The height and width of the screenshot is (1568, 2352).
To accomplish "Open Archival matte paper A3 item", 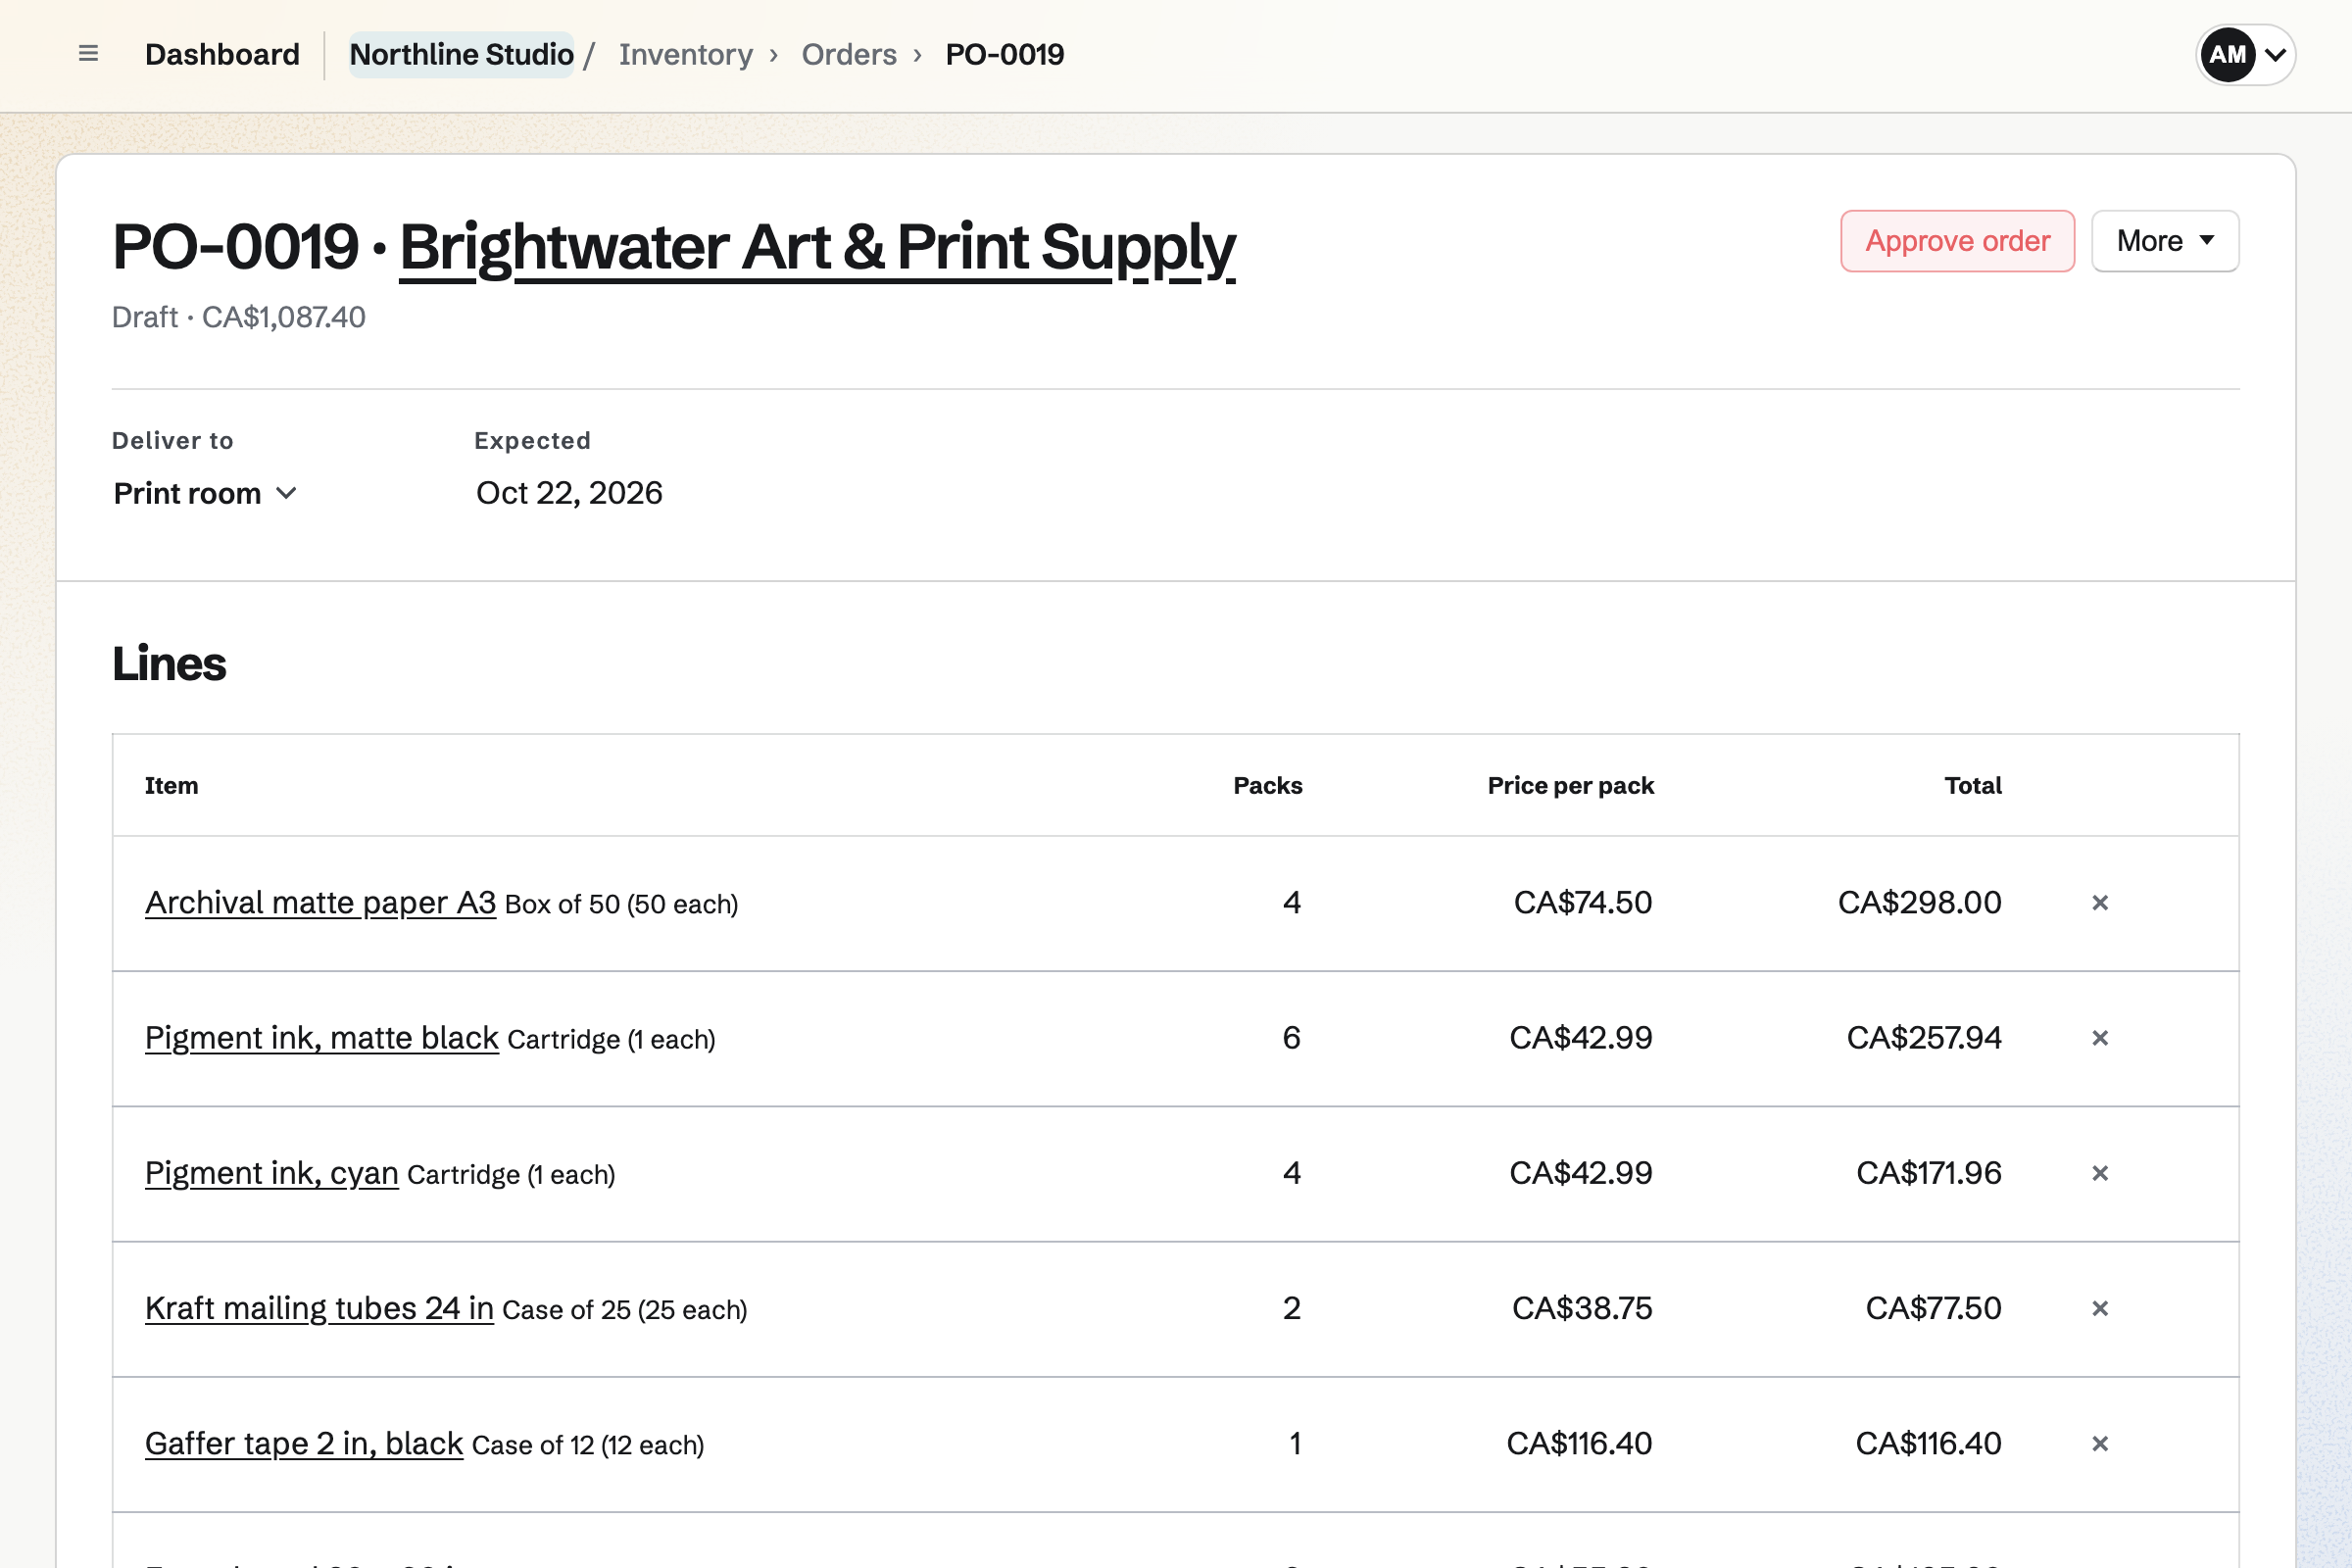I will click(320, 902).
